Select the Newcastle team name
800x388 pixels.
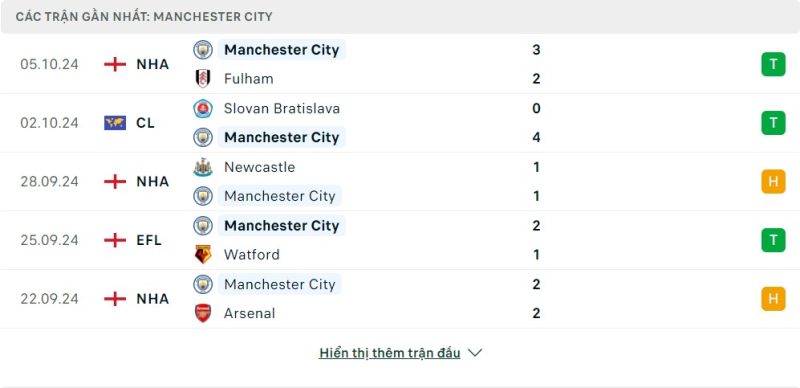tap(259, 167)
